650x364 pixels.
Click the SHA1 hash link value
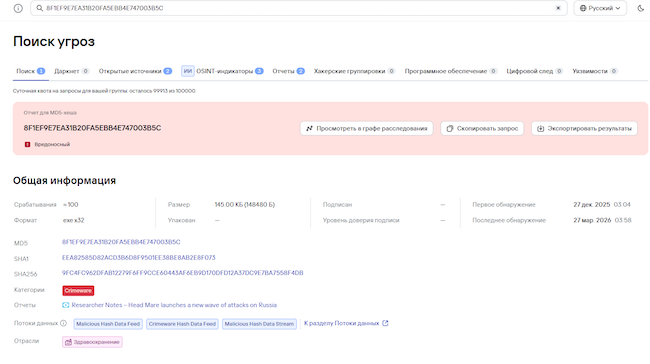(x=138, y=257)
